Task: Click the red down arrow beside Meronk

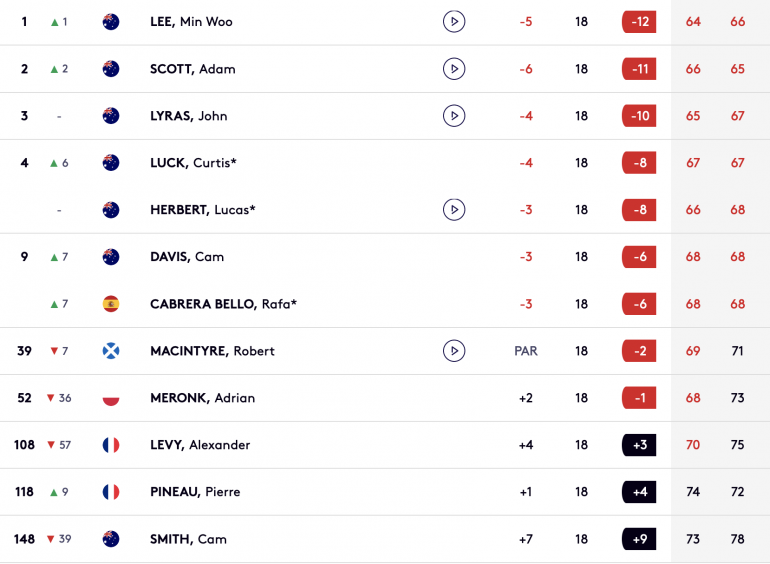Action: point(51,398)
